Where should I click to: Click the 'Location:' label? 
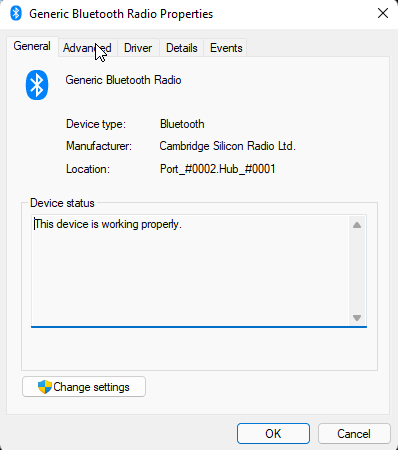(x=88, y=169)
